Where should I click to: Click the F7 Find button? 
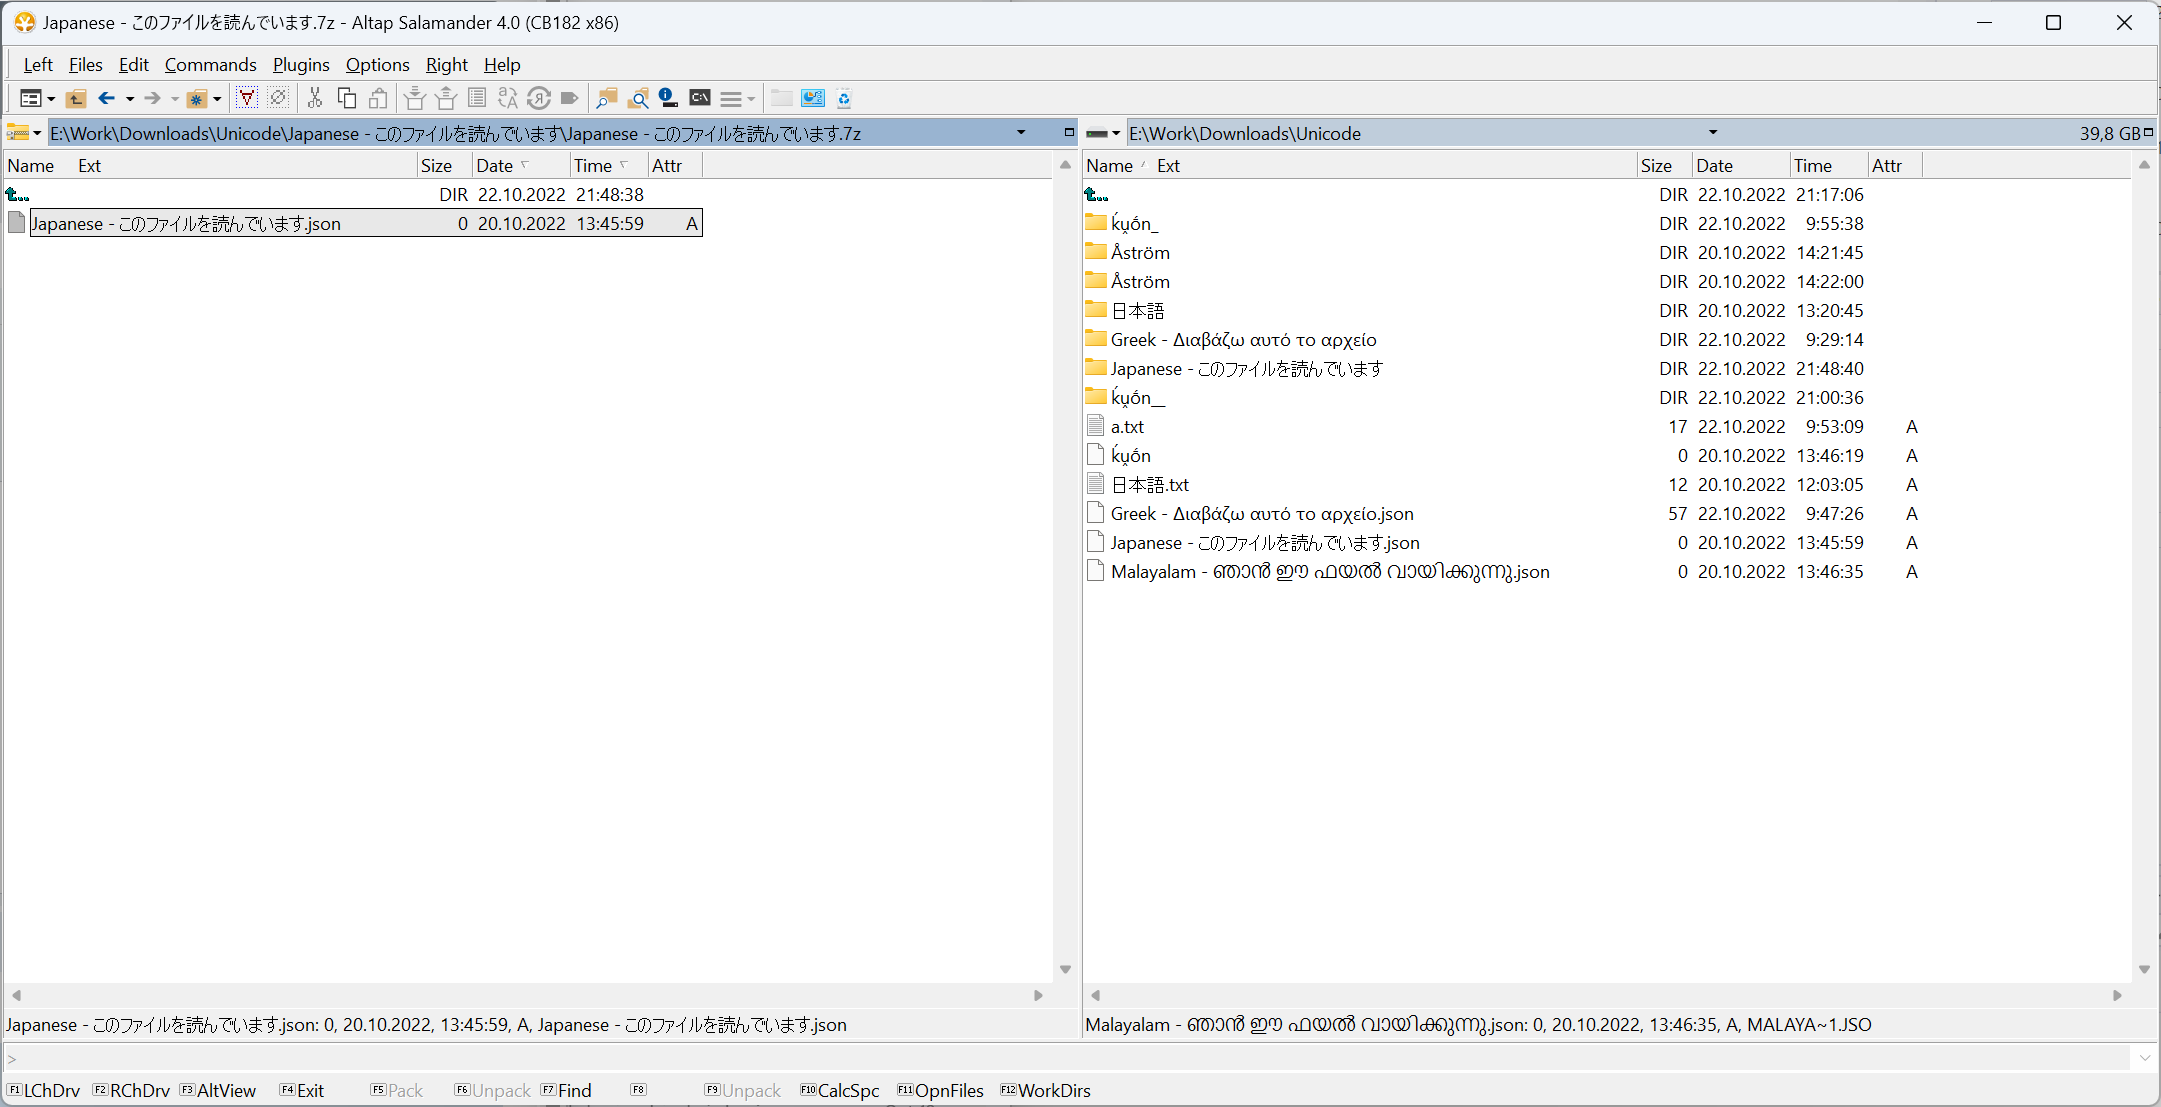pos(567,1090)
